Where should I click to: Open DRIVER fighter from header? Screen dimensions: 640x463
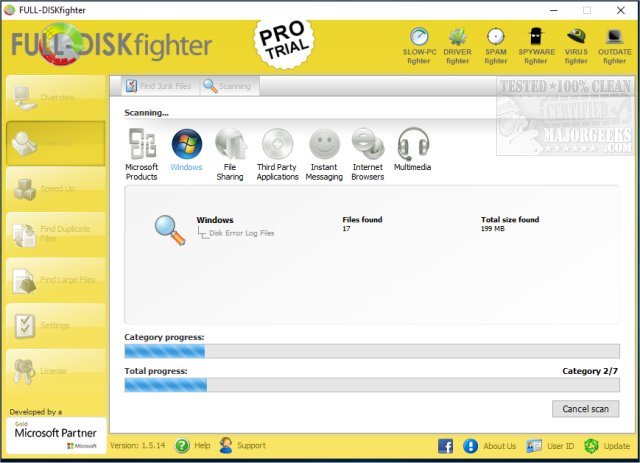tap(457, 45)
